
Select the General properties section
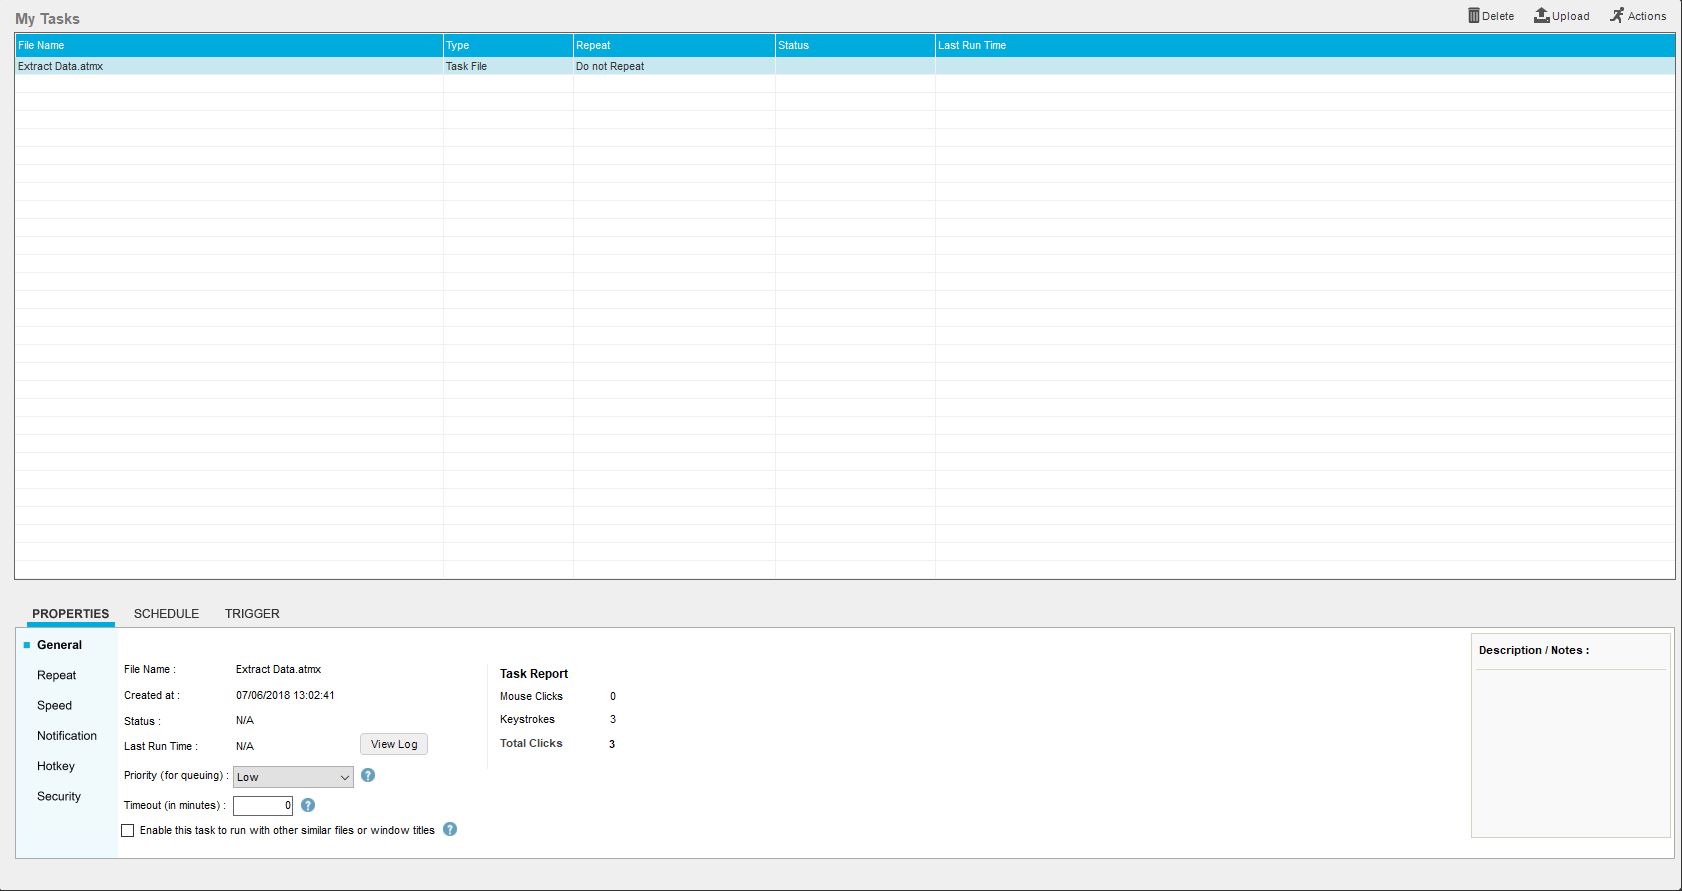coord(60,645)
